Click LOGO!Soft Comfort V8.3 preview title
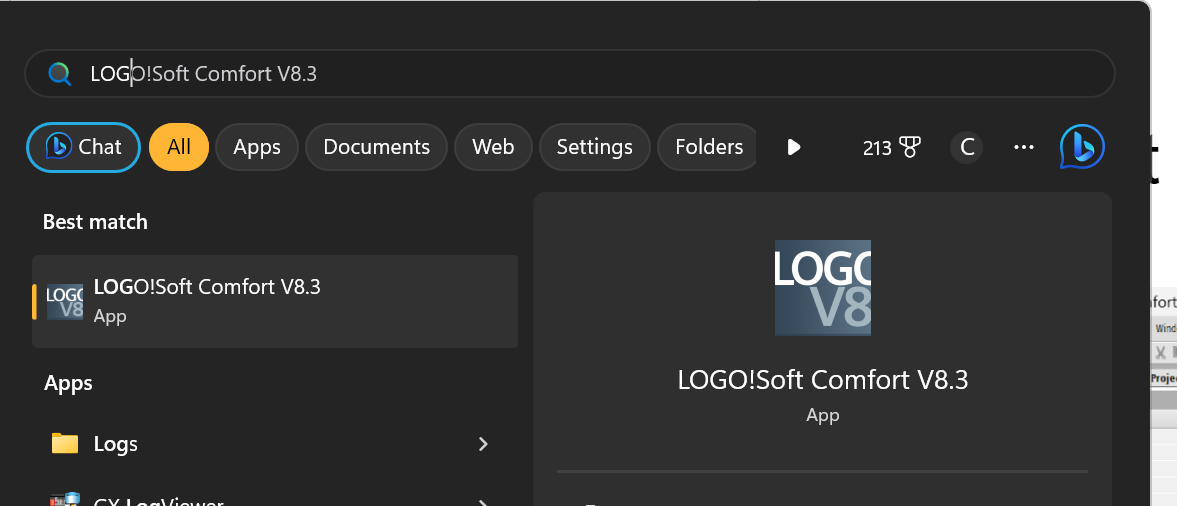Image resolution: width=1177 pixels, height=506 pixels. 823,380
